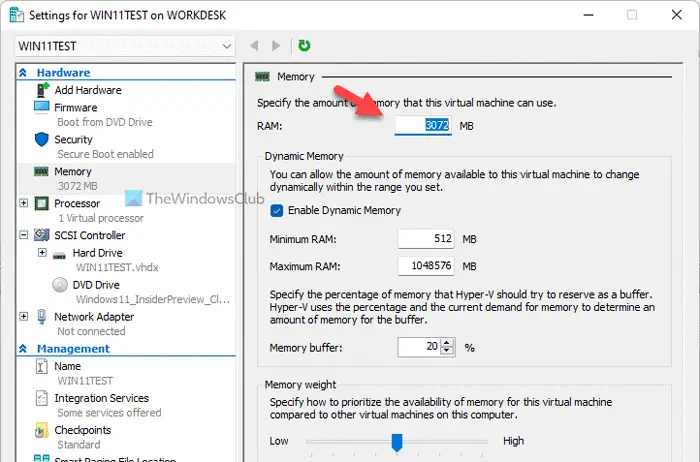Expand the Hard Drive tree node
Image resolution: width=700 pixels, height=462 pixels.
click(42, 253)
